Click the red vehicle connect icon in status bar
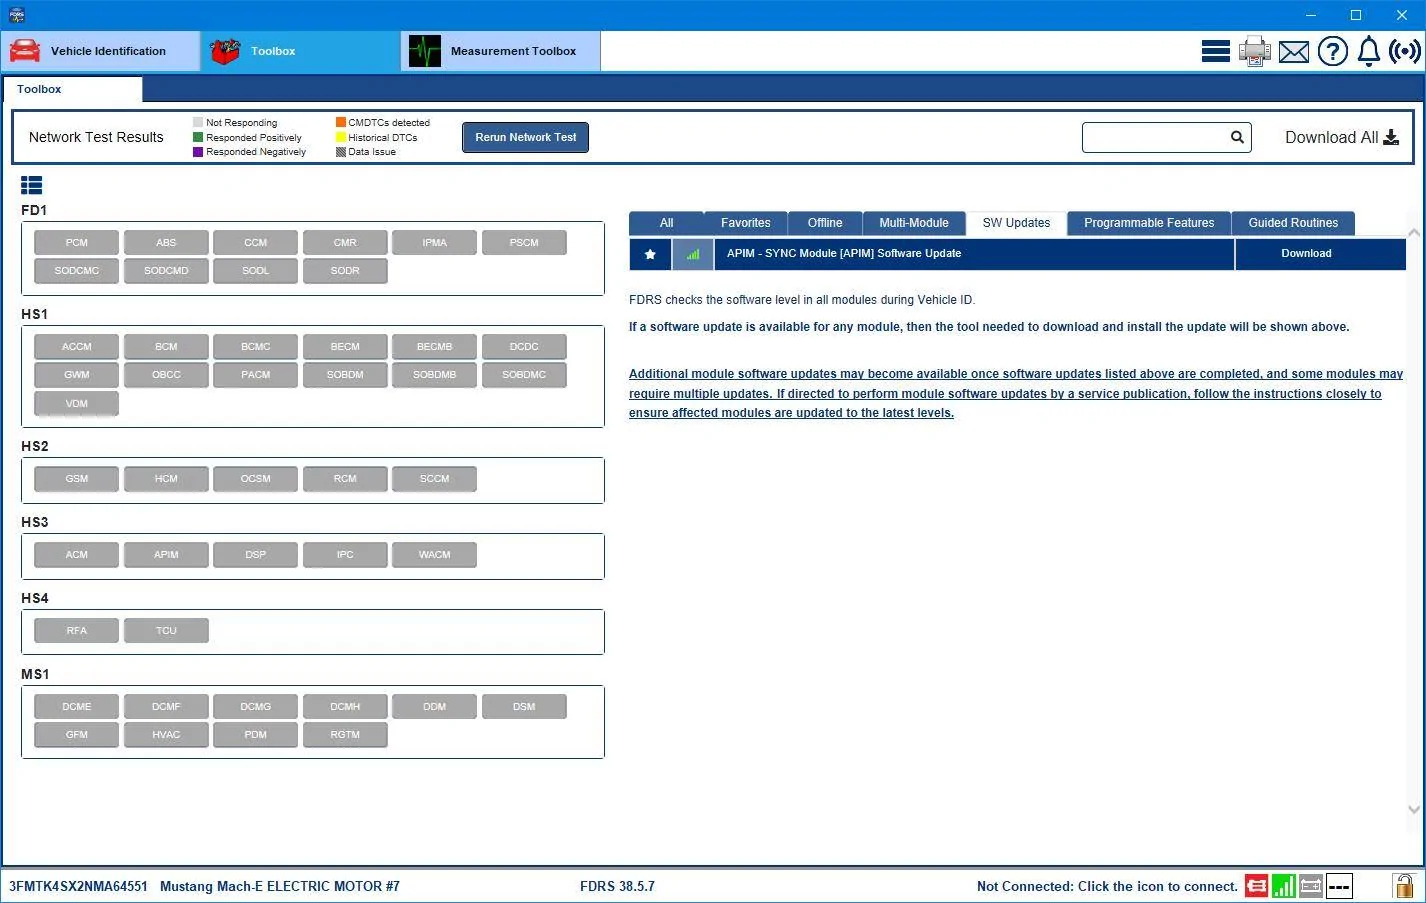Viewport: 1426px width, 903px height. 1257,885
